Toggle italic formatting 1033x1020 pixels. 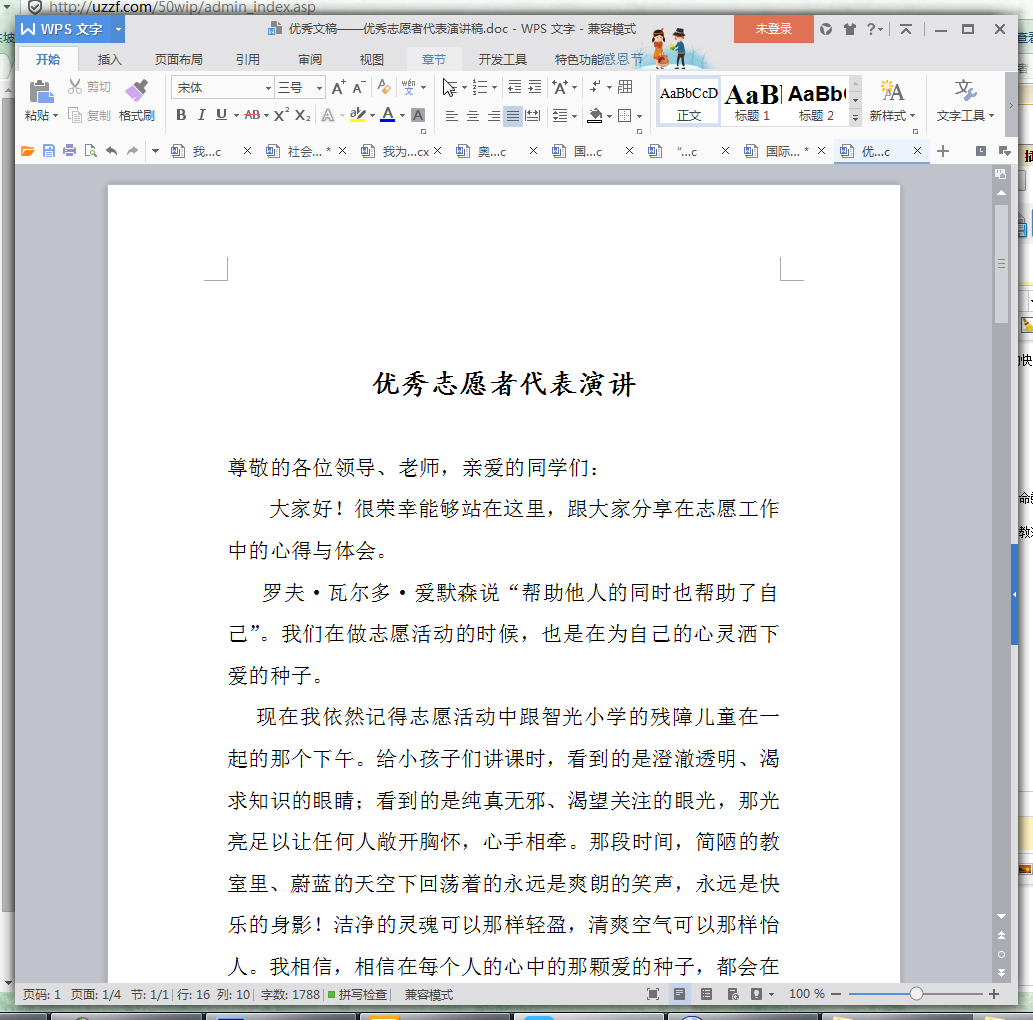click(202, 115)
